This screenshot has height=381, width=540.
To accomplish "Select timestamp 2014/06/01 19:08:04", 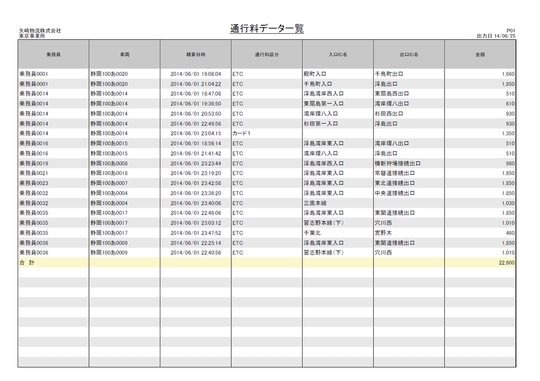I will 196,74.
